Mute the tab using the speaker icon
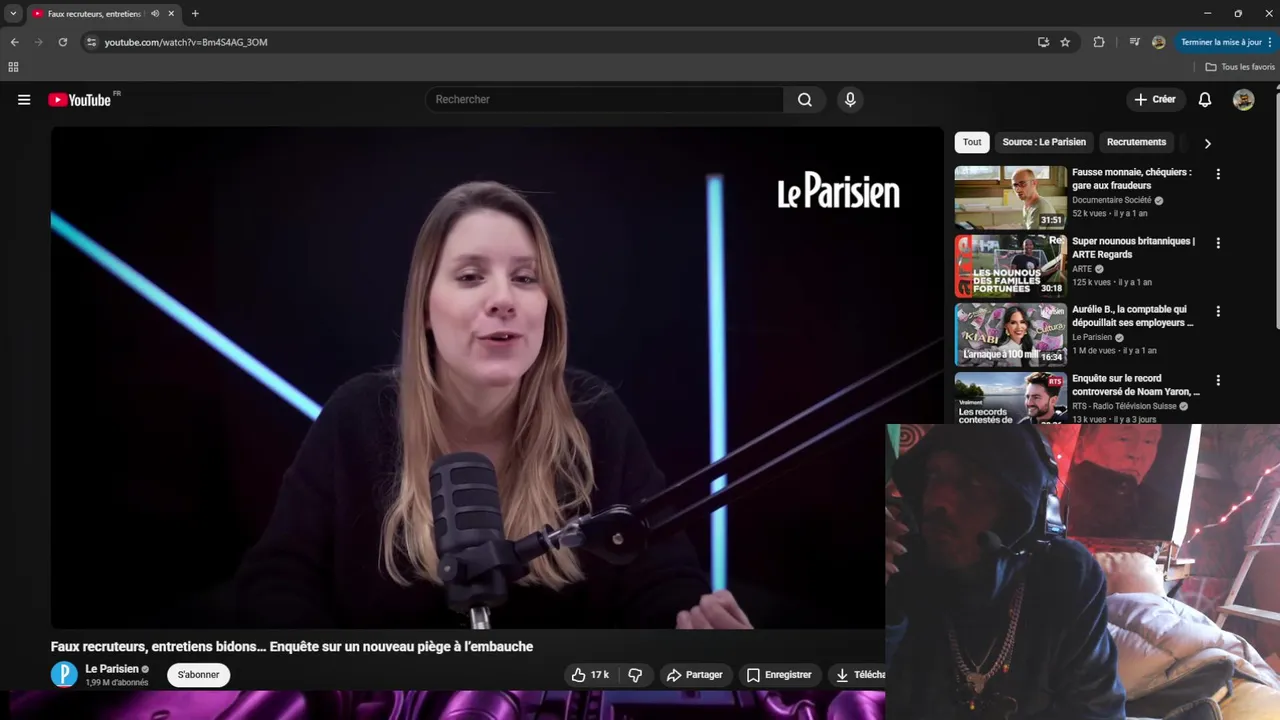The width and height of the screenshot is (1280, 720). (x=155, y=13)
